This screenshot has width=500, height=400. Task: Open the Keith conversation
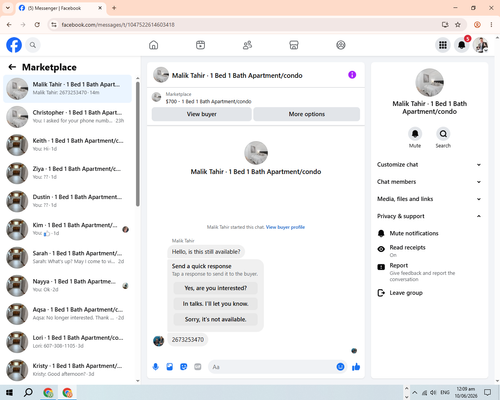[67, 145]
